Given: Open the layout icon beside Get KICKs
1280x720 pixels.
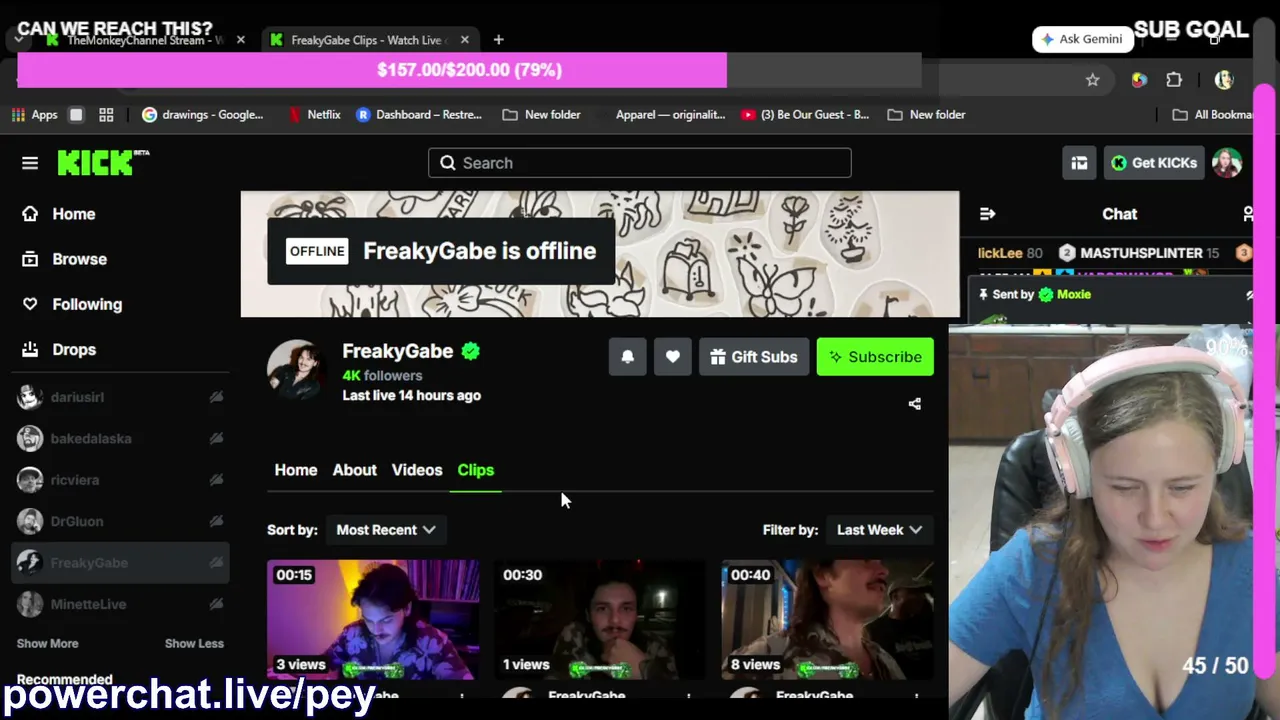Looking at the screenshot, I should tap(1079, 163).
